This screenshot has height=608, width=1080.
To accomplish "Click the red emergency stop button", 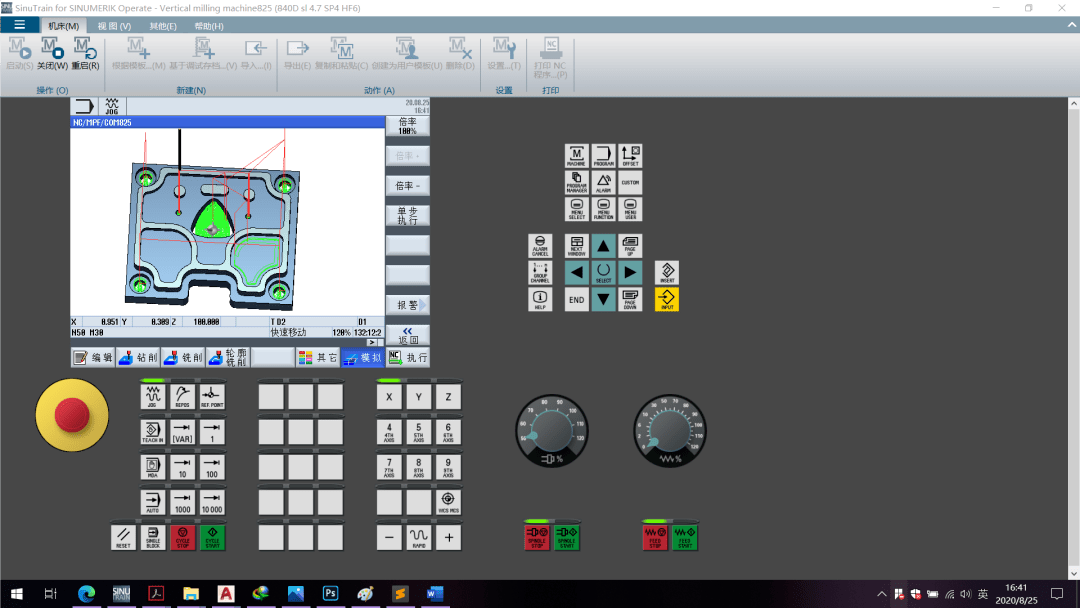I will (72, 415).
